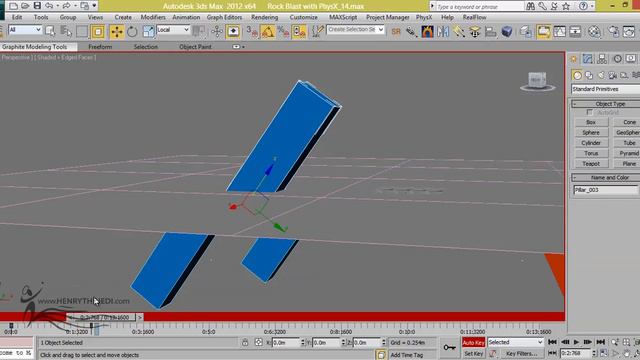Screen dimensions: 640x360
Task: Click the Use Pivot Point Center icon
Action: tap(199, 31)
